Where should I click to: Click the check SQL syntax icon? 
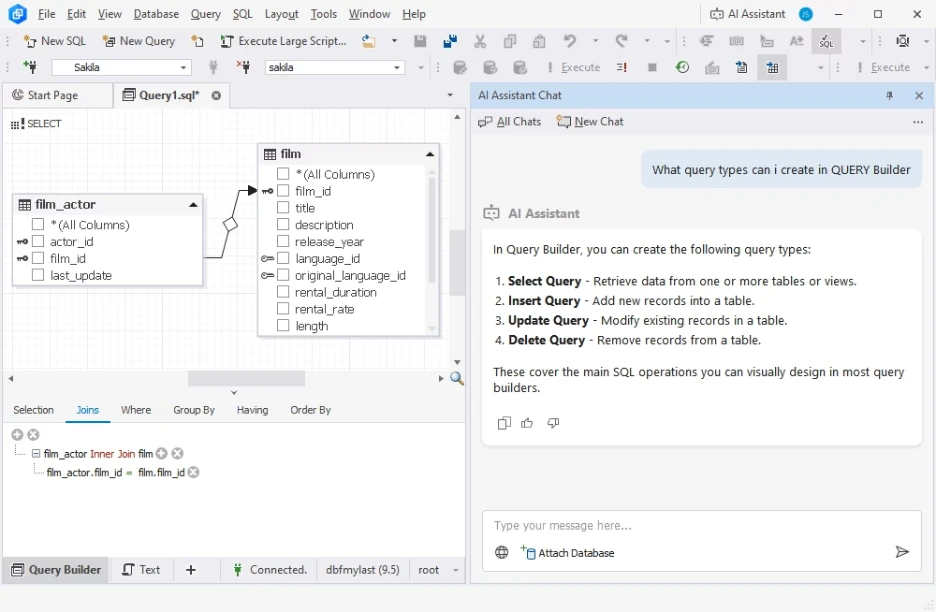click(x=826, y=41)
